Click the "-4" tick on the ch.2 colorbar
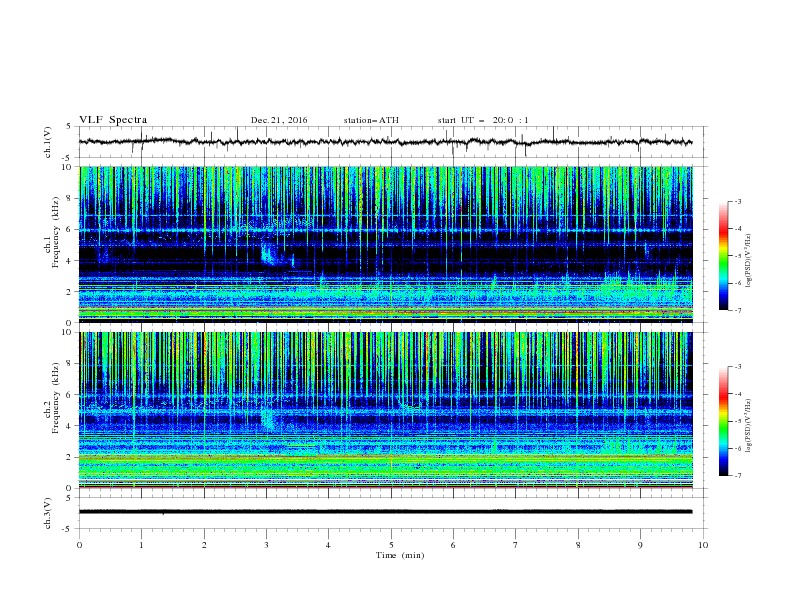 (x=737, y=394)
